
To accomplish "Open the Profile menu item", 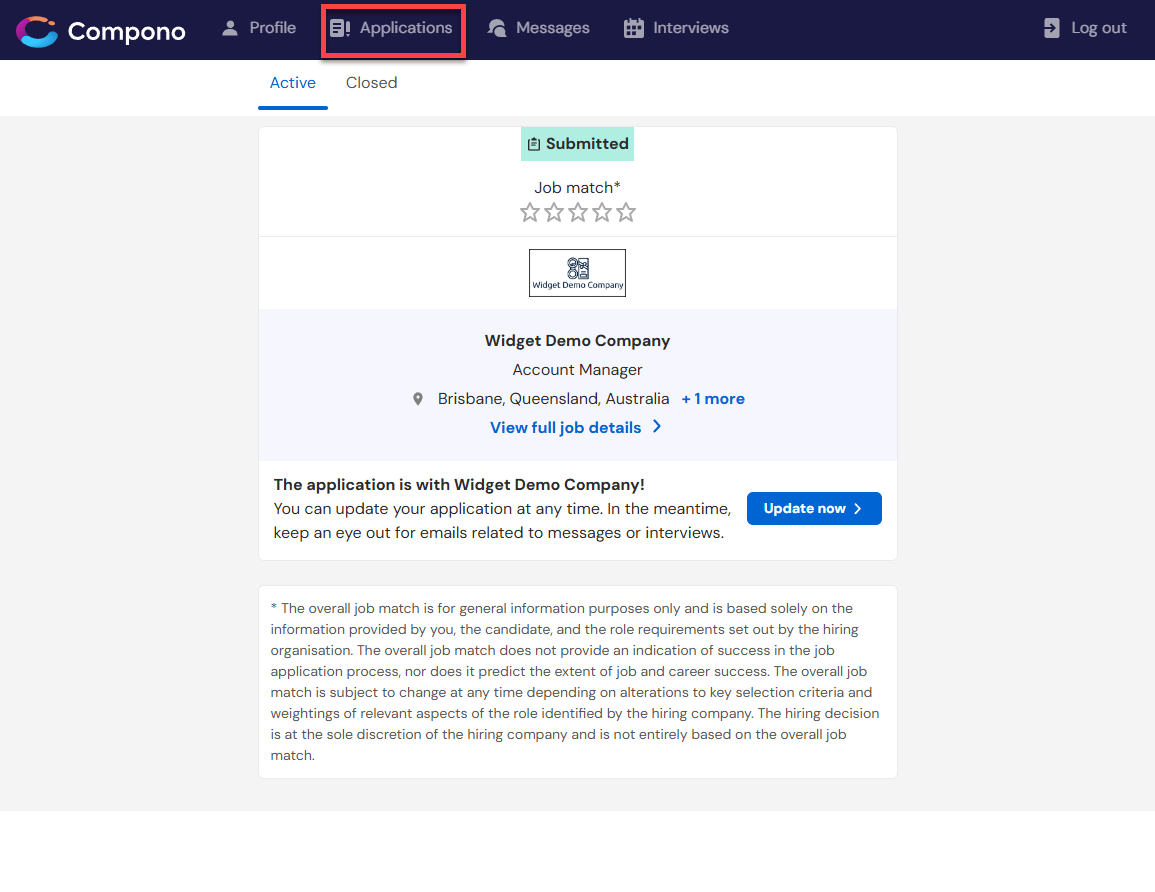I will click(259, 28).
